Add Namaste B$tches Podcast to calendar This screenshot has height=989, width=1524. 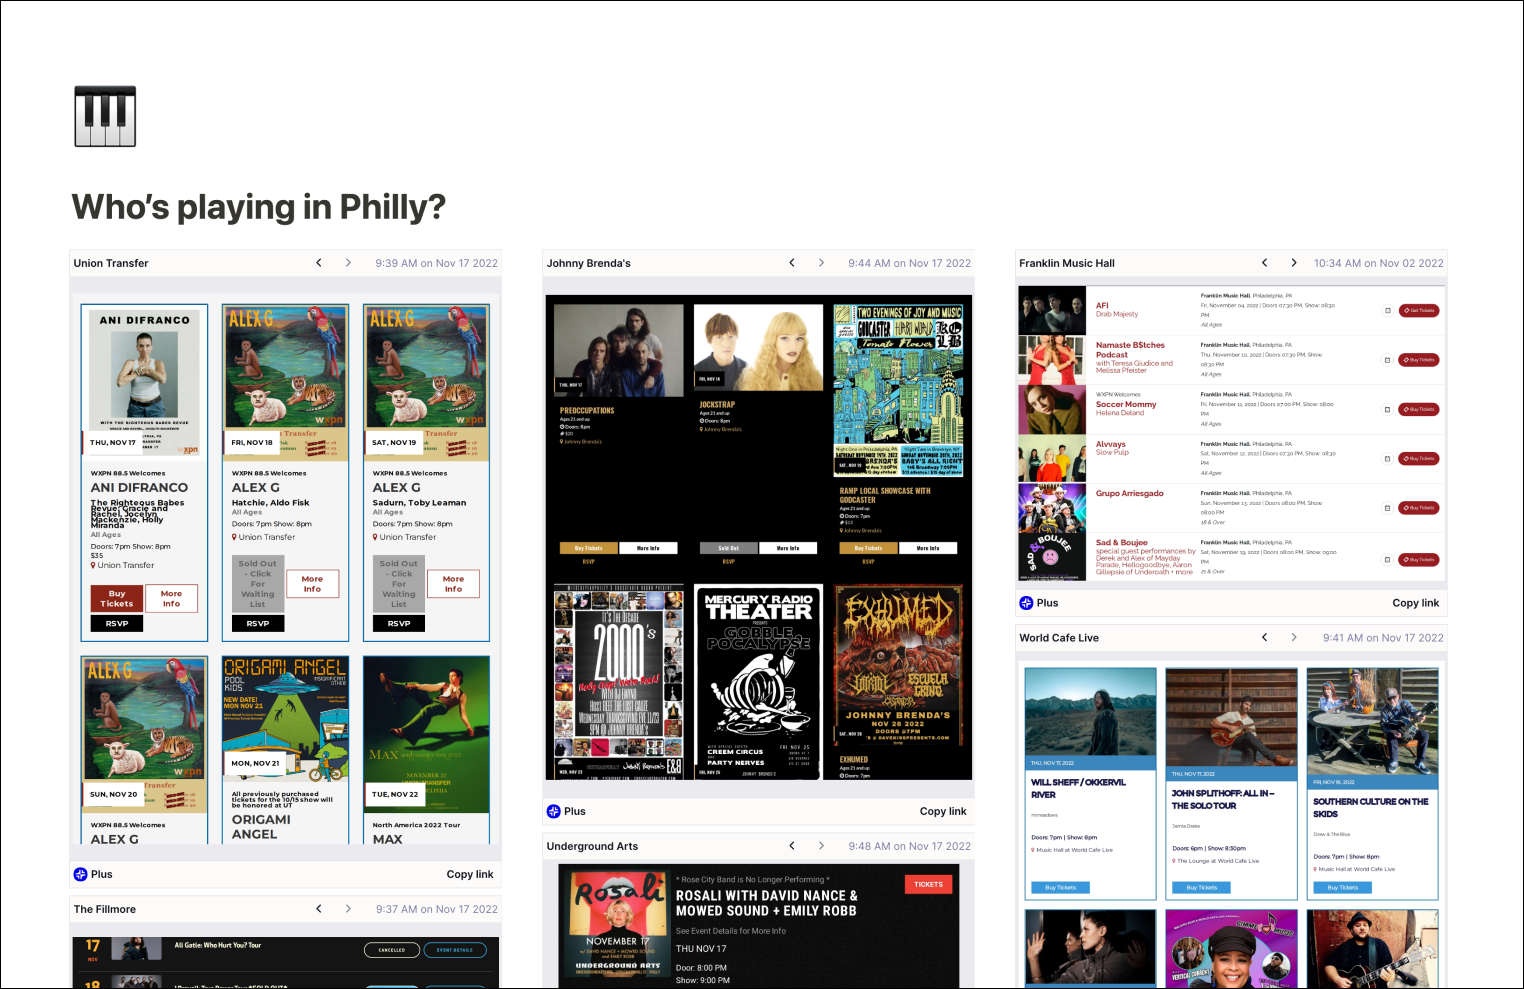tap(1387, 360)
